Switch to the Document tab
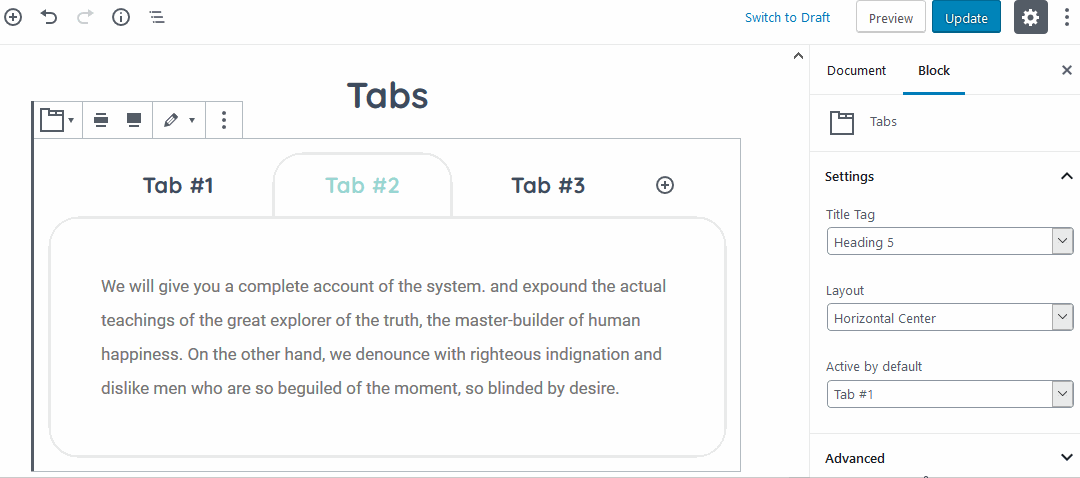 pos(856,70)
